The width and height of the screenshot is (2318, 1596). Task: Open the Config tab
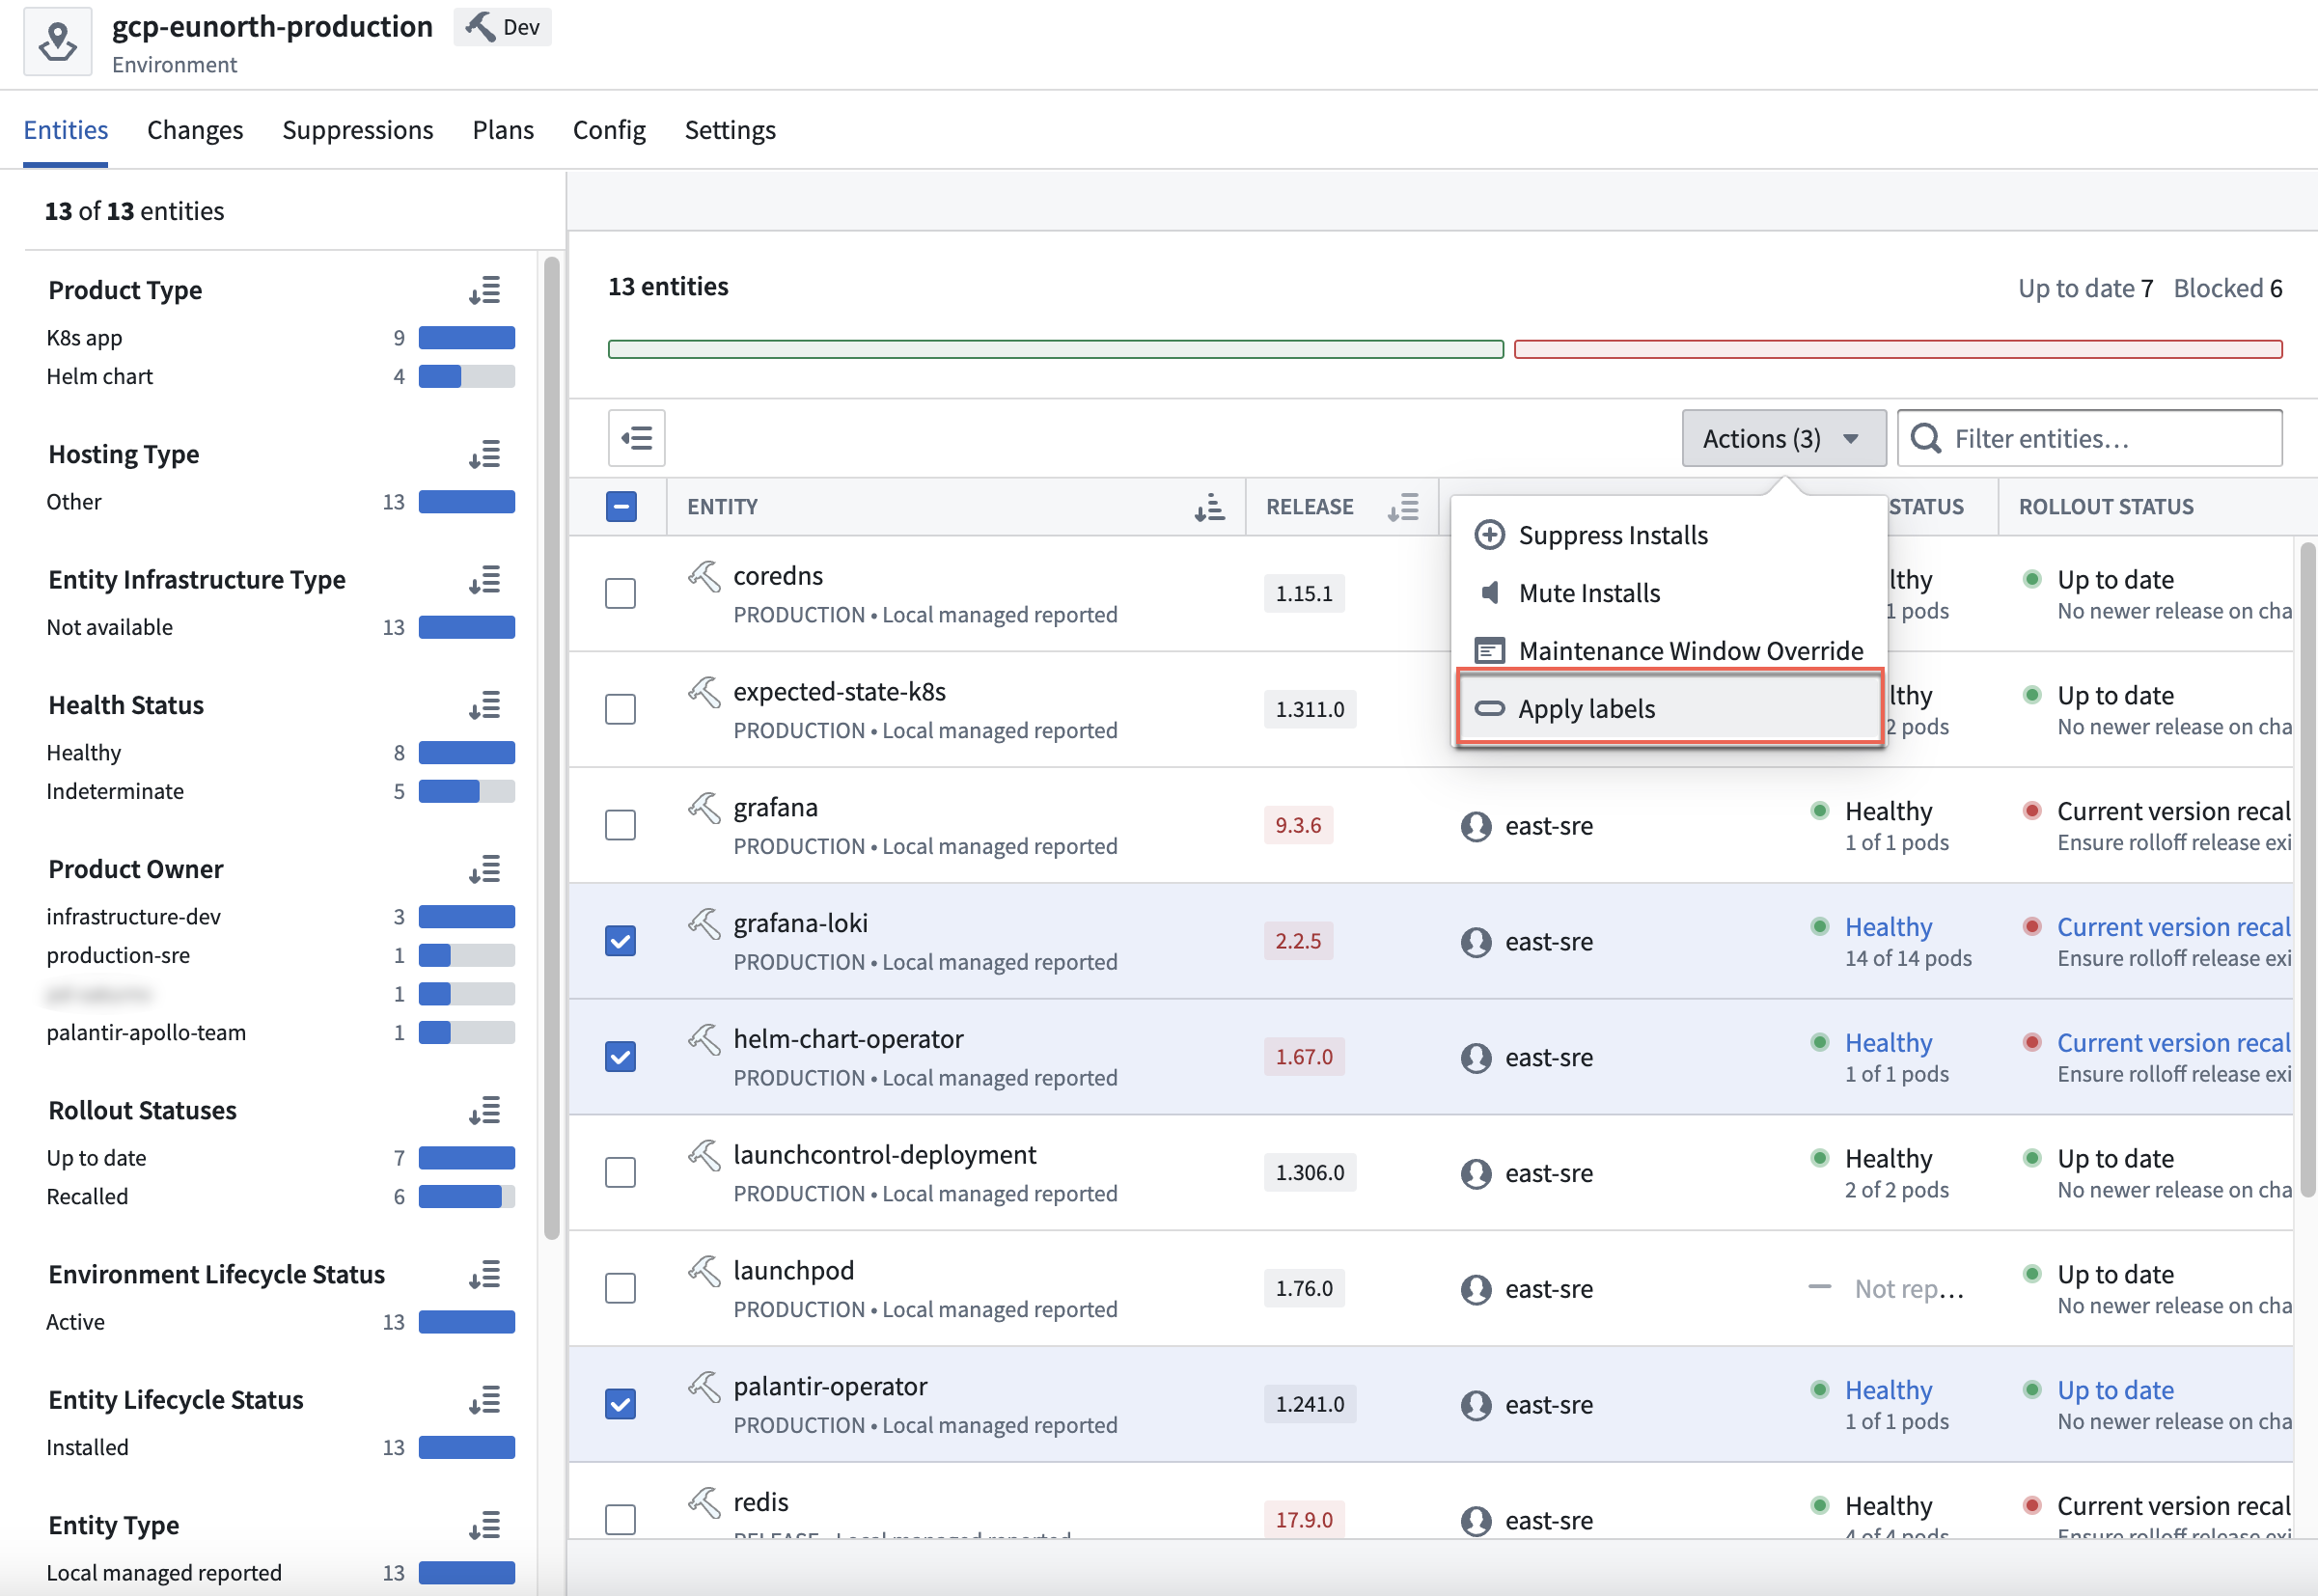pos(609,130)
